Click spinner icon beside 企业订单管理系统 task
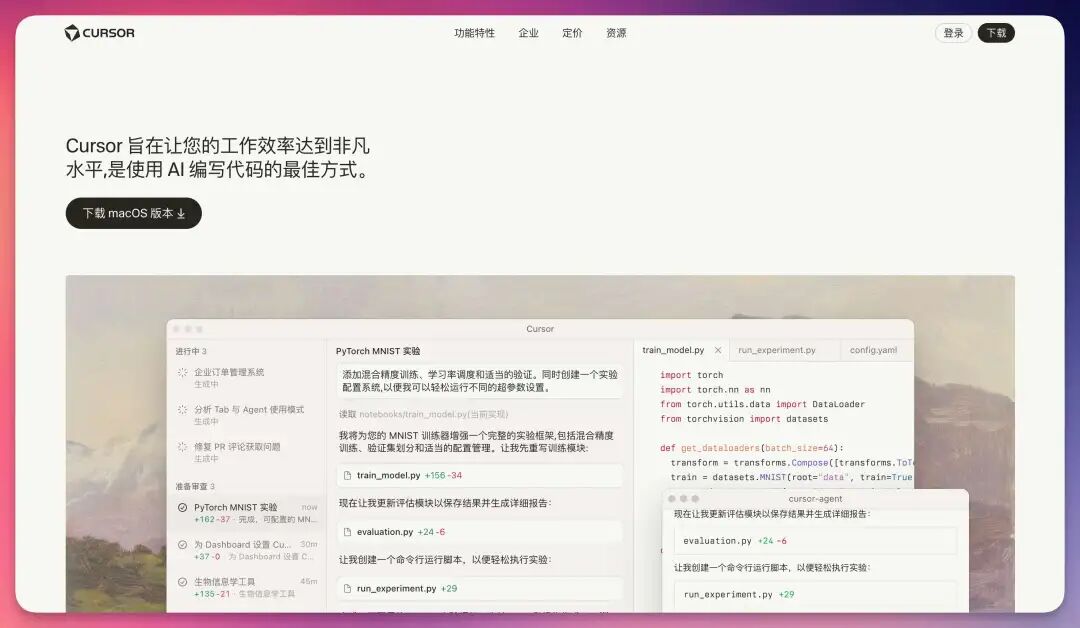This screenshot has height=628, width=1080. 182,371
